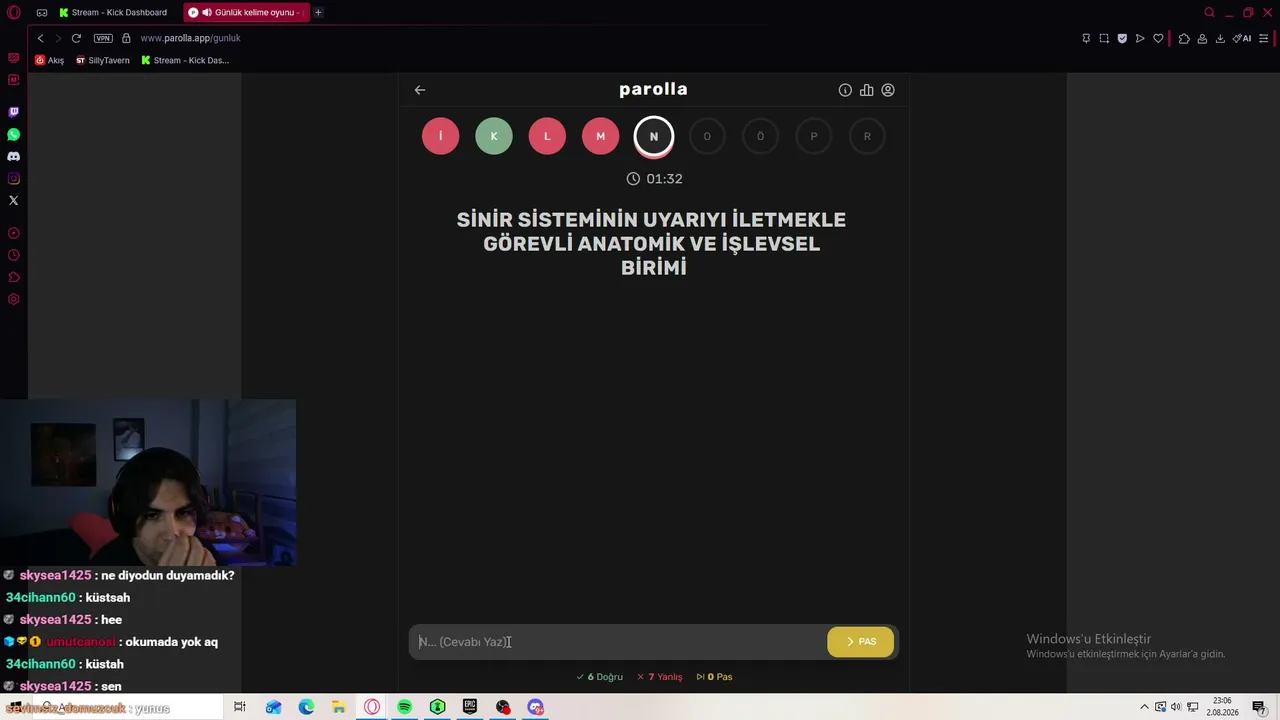Open the volume control in system tray

[x=1176, y=707]
